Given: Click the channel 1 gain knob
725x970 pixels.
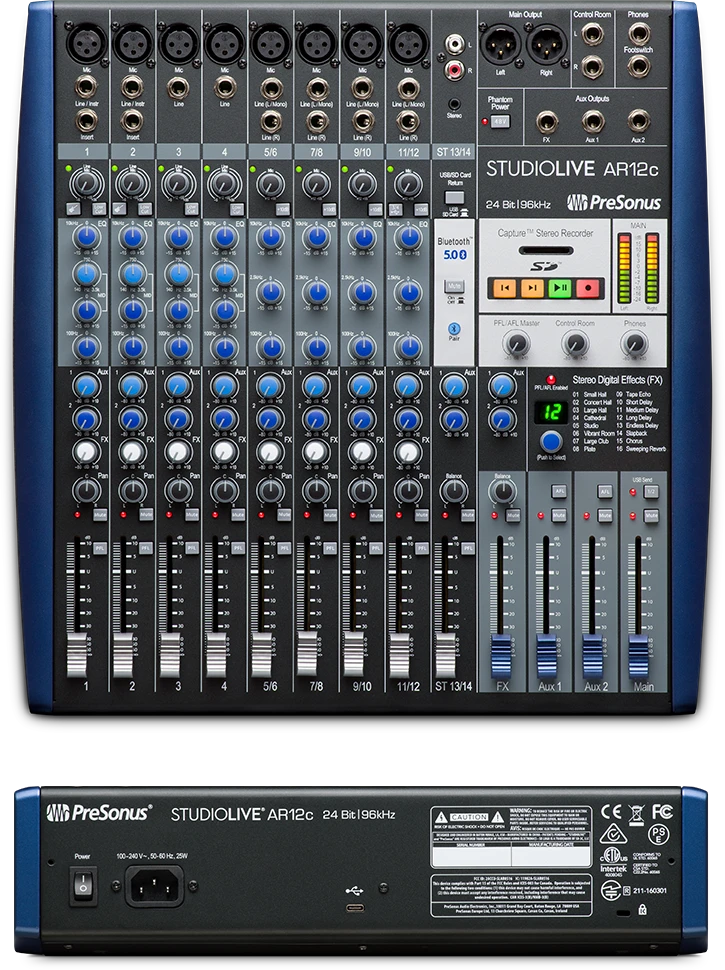Looking at the screenshot, I should tap(87, 184).
